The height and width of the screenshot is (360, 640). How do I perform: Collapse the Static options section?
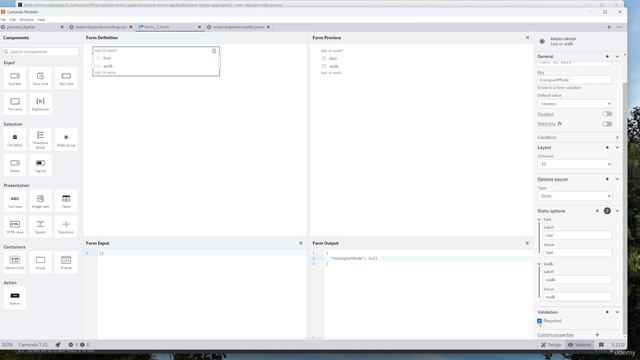[617, 211]
